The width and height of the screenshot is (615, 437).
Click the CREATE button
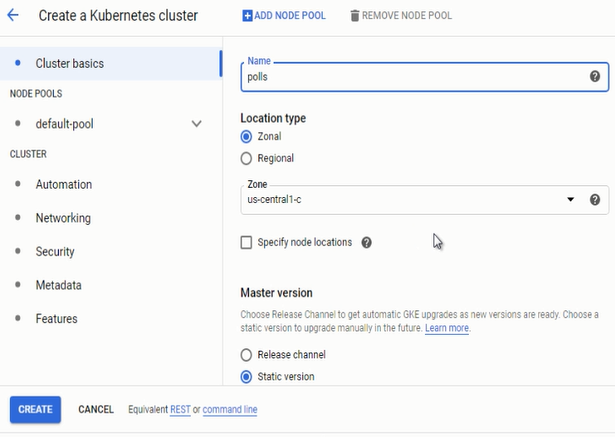(x=35, y=410)
